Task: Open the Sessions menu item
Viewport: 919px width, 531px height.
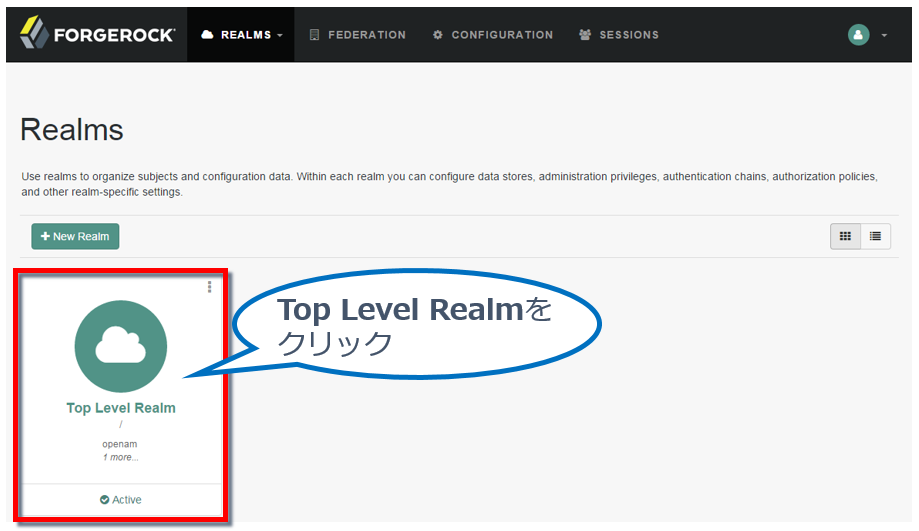Action: [619, 35]
